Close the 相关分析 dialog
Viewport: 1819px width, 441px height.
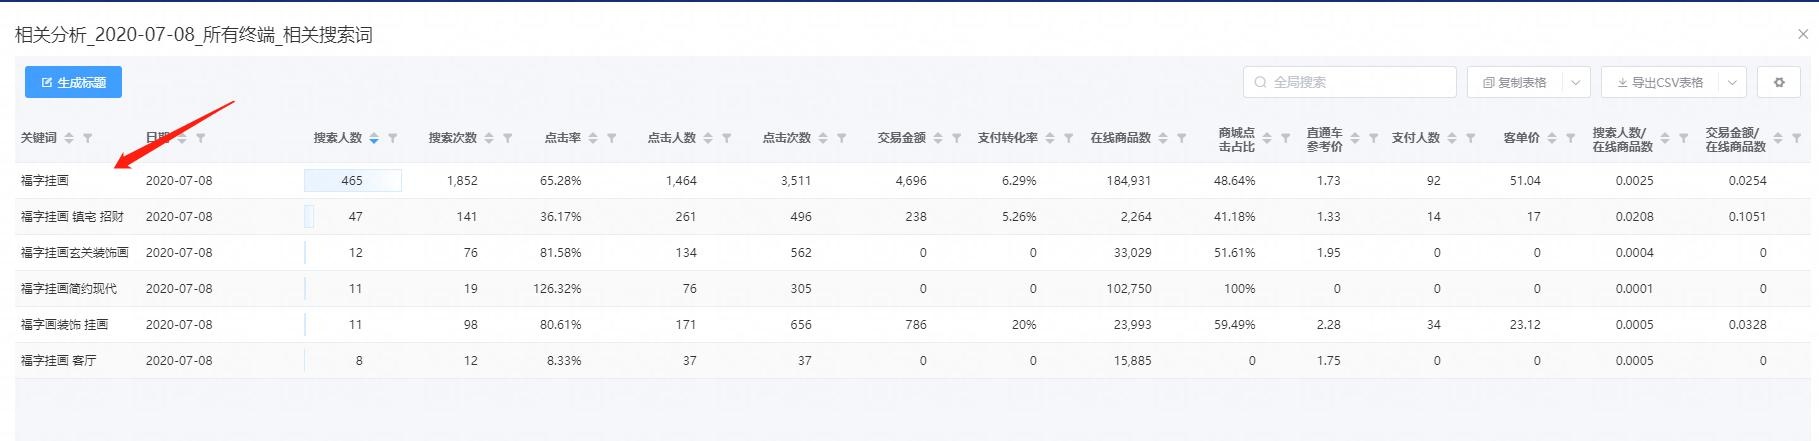(1803, 34)
